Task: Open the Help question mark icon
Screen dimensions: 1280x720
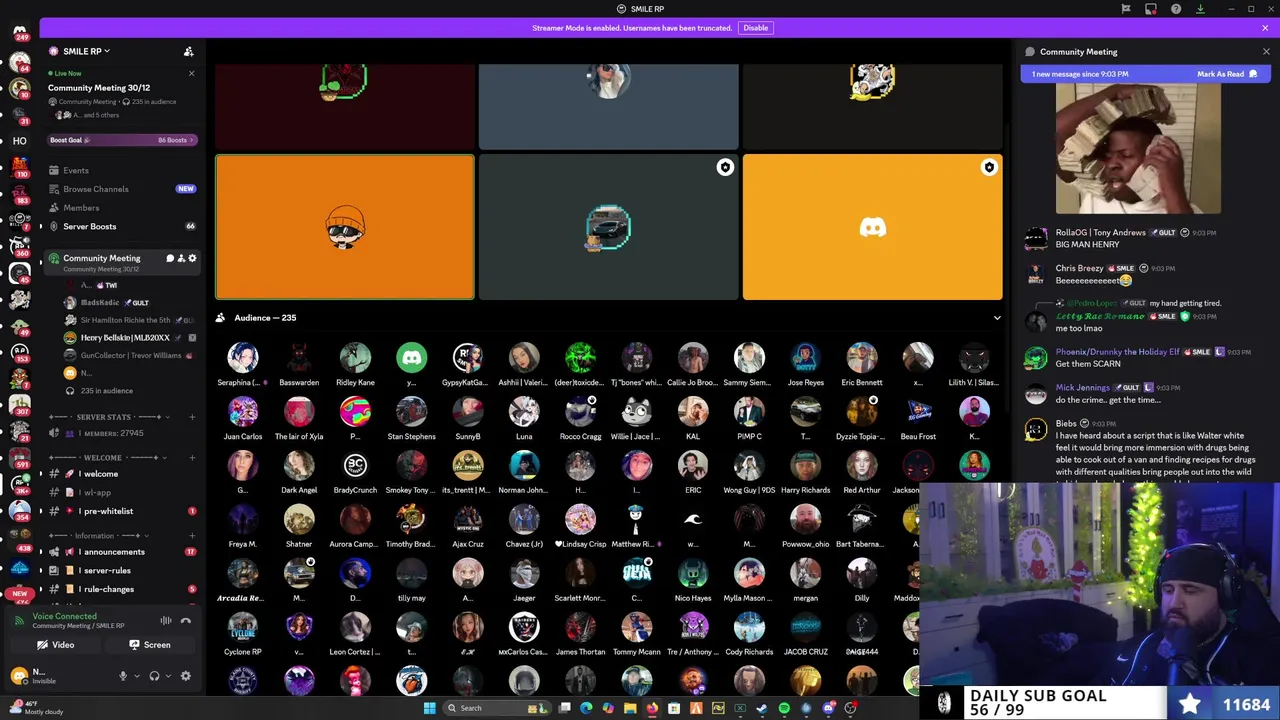Action: tap(1176, 9)
